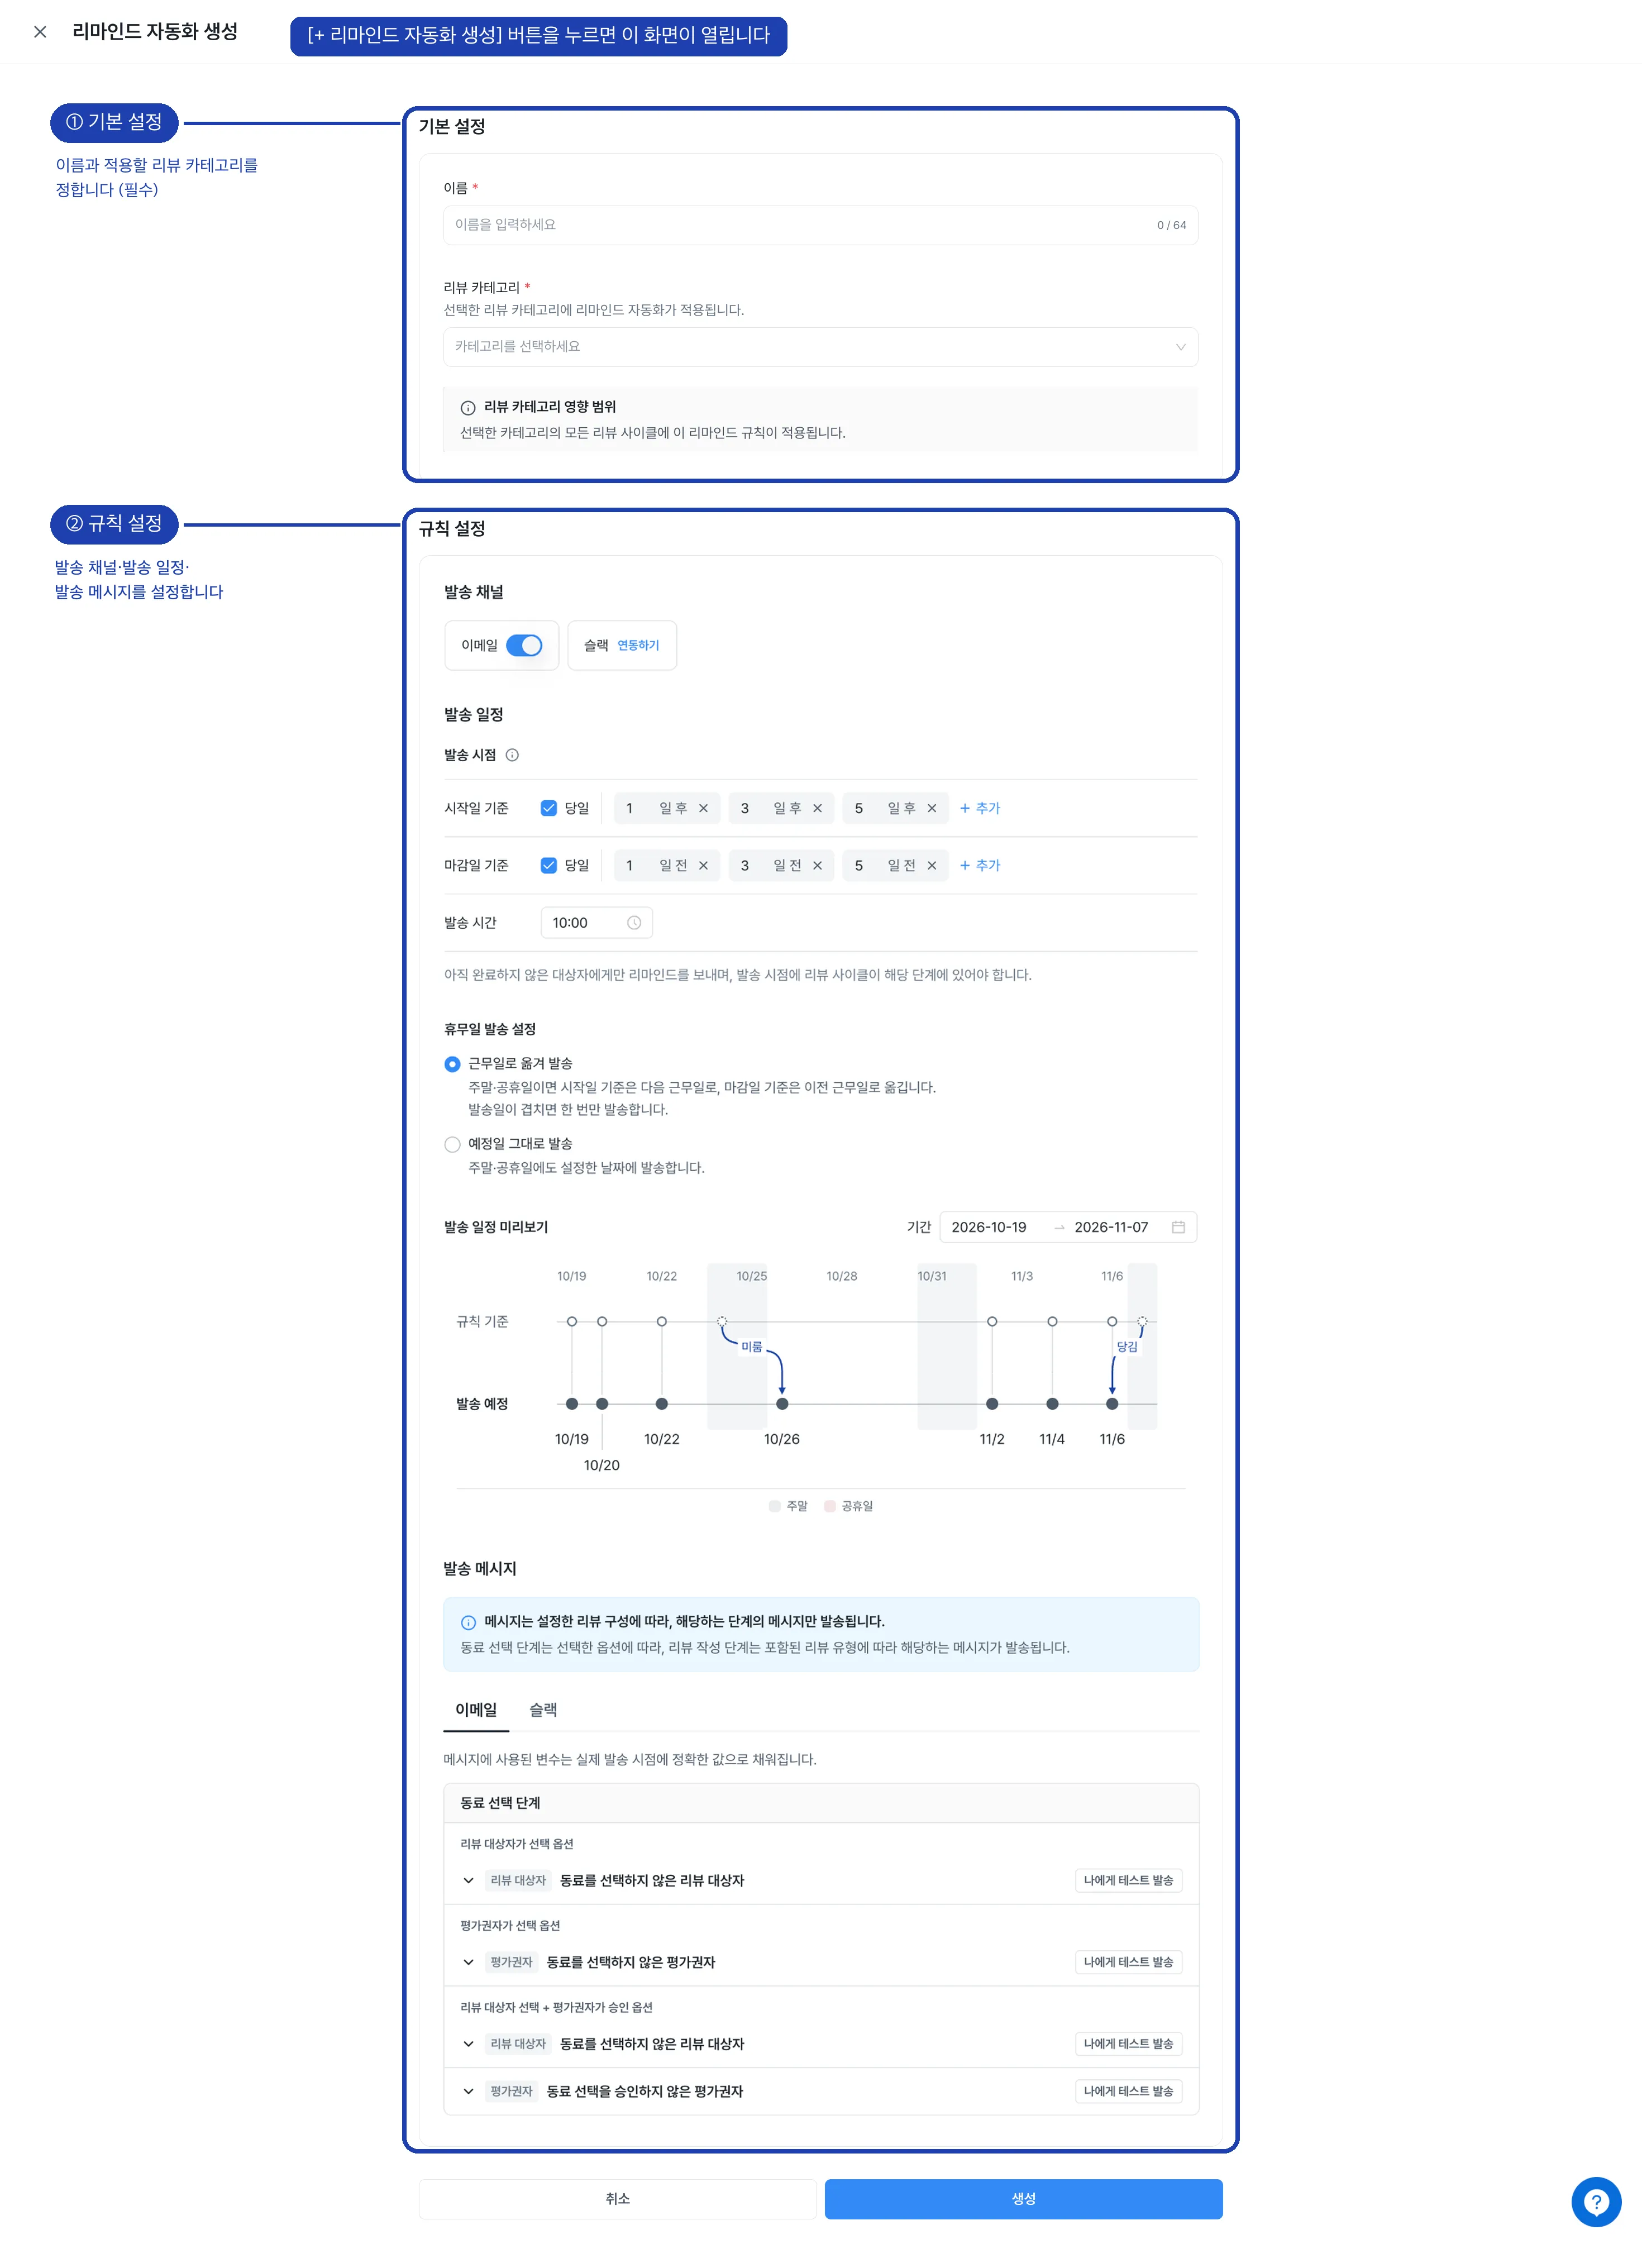Click 당김 label in schedule preview
The width and height of the screenshot is (1642, 2268).
[1127, 1348]
